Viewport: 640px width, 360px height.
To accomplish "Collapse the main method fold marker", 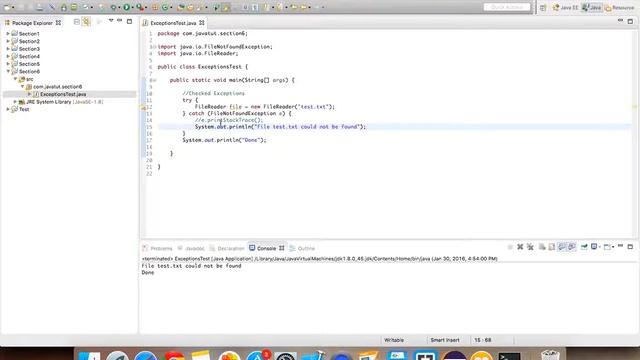I will pyautogui.click(x=154, y=80).
